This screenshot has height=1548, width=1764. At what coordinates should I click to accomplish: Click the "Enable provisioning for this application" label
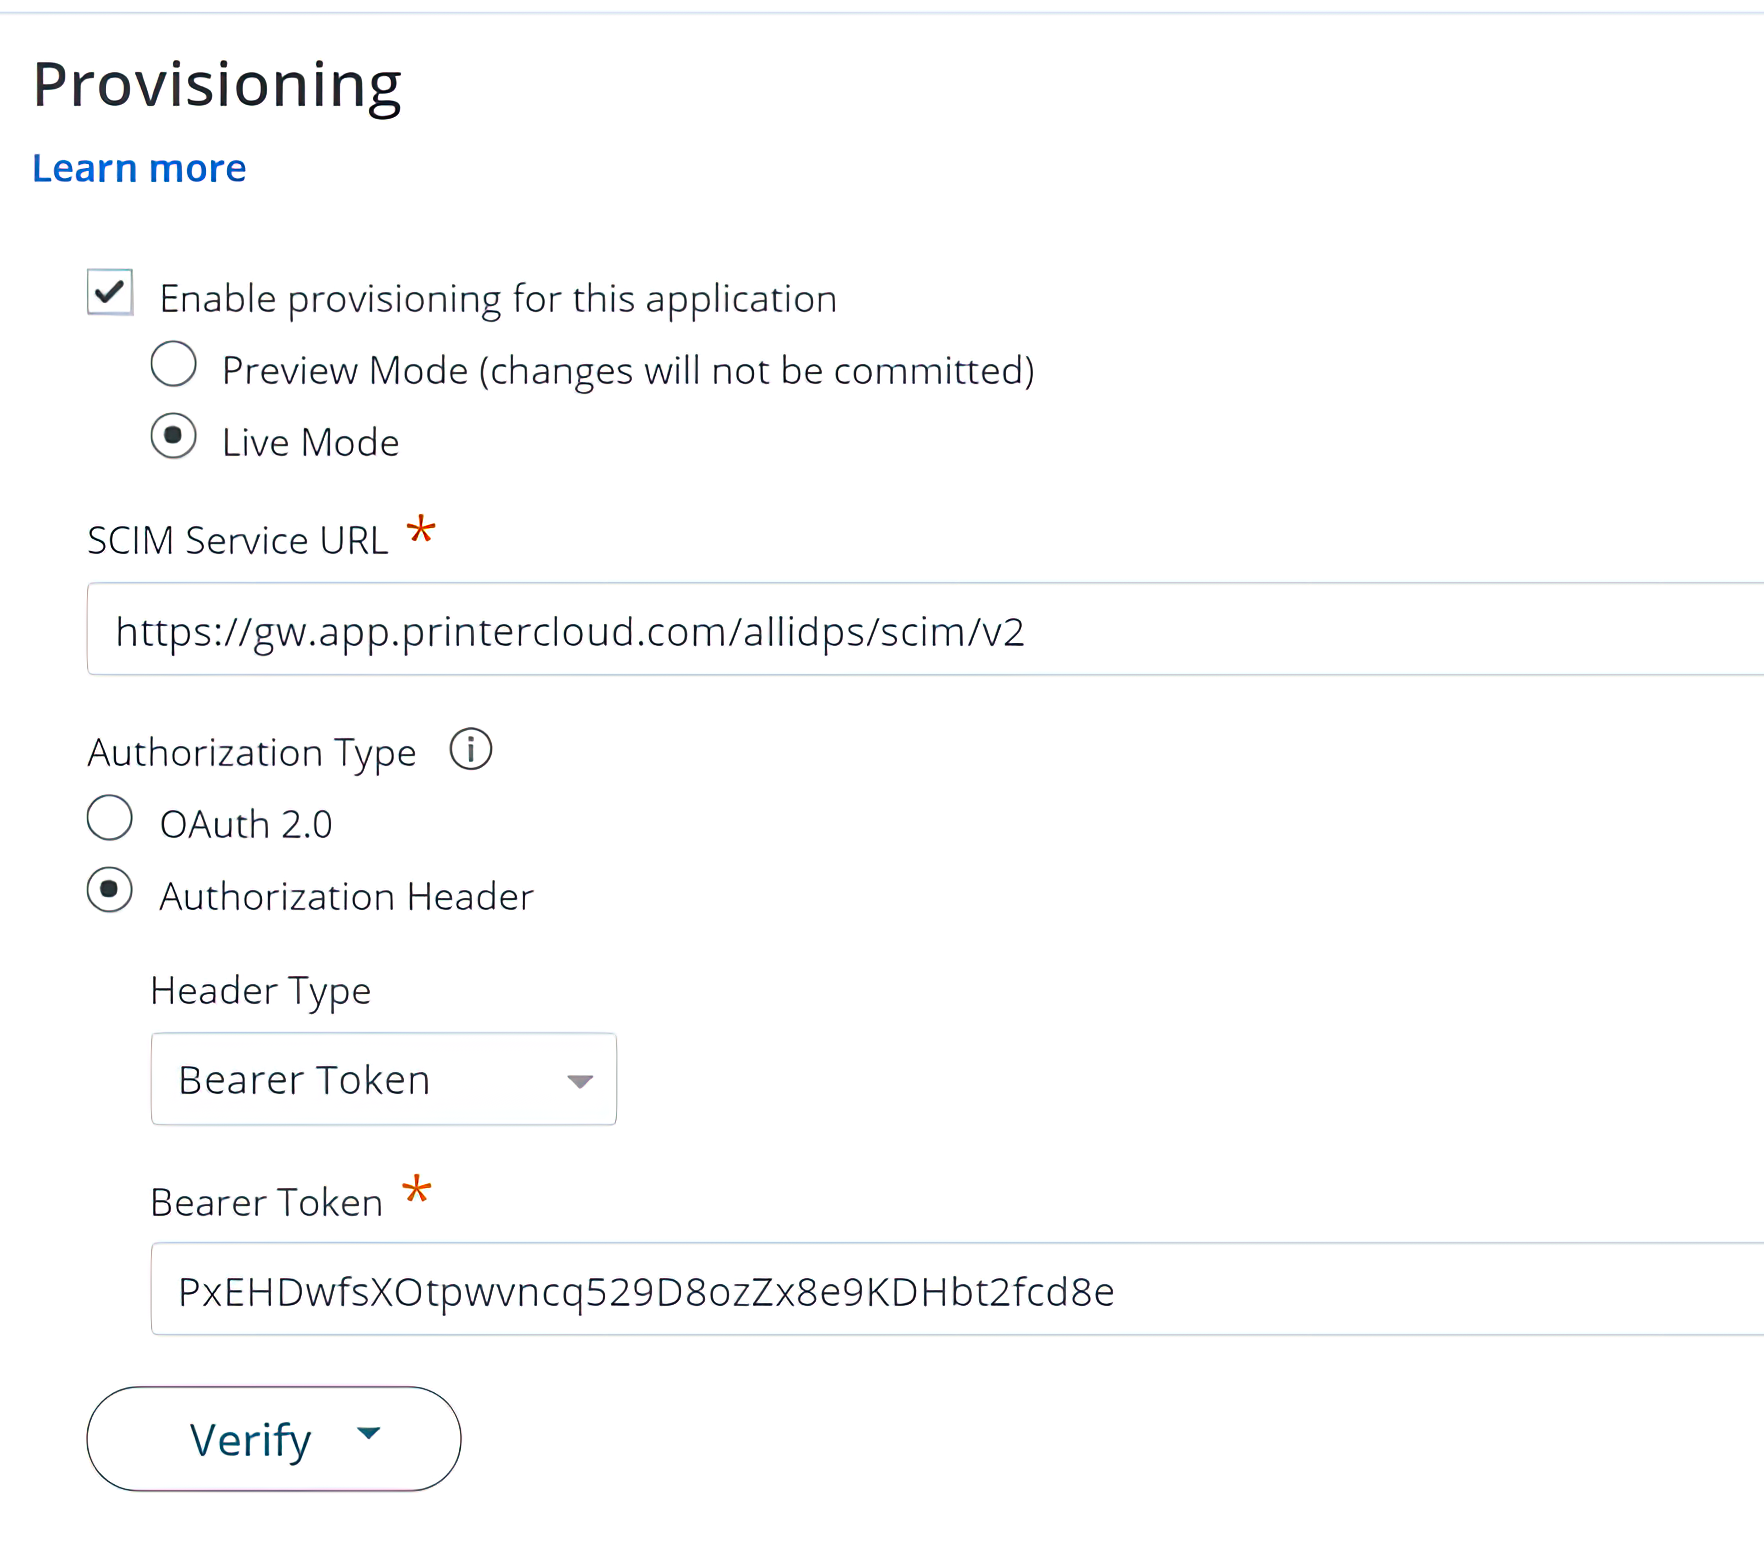point(498,299)
